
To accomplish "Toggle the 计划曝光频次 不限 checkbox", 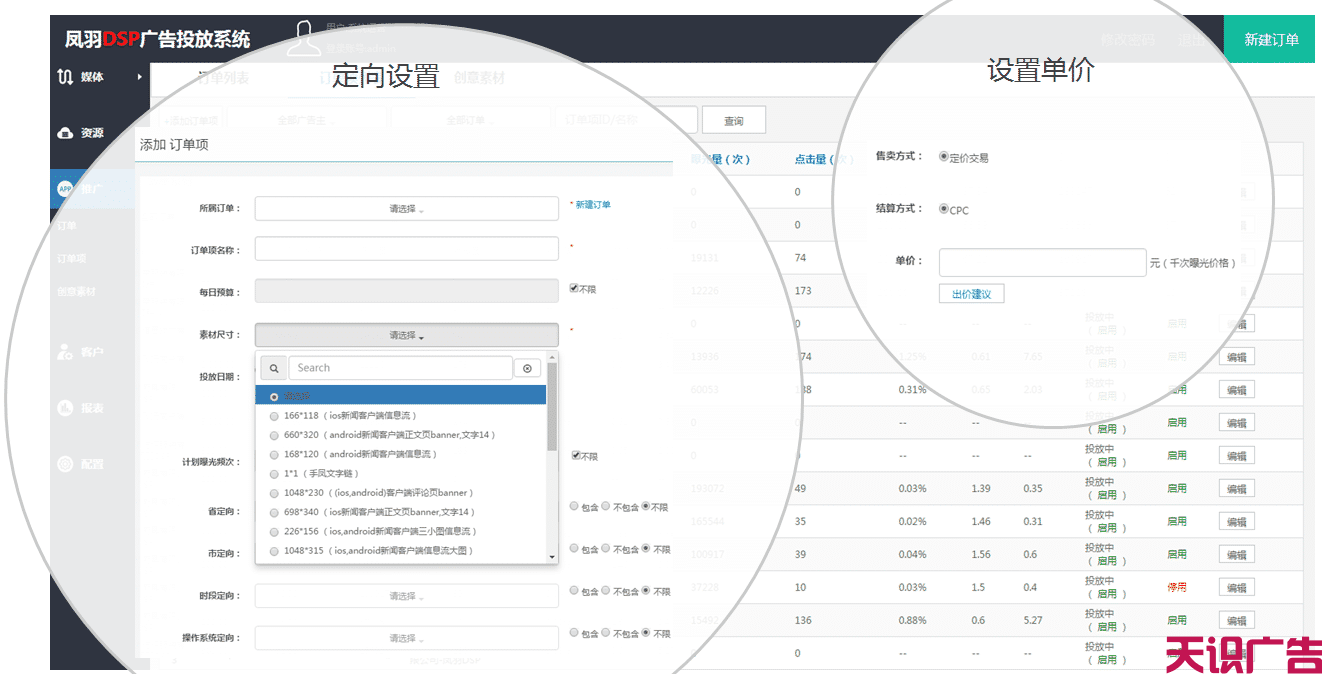I will pos(576,455).
